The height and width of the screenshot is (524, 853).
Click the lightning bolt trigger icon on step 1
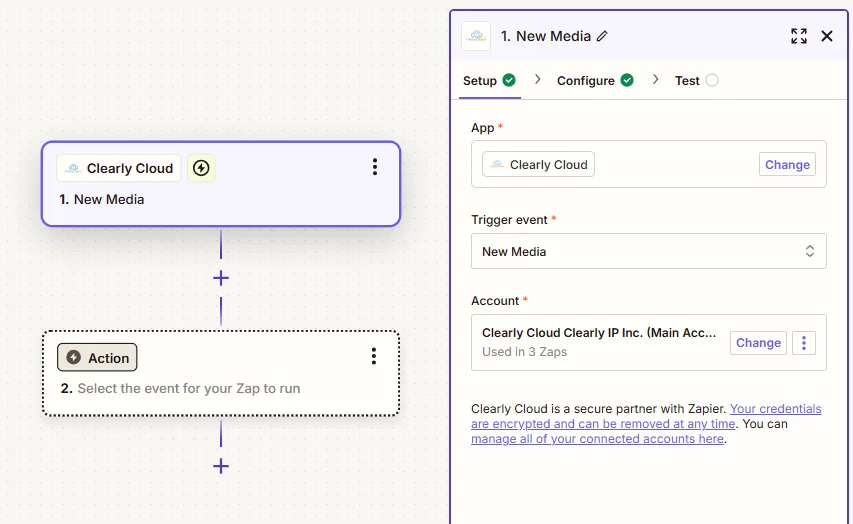201,168
